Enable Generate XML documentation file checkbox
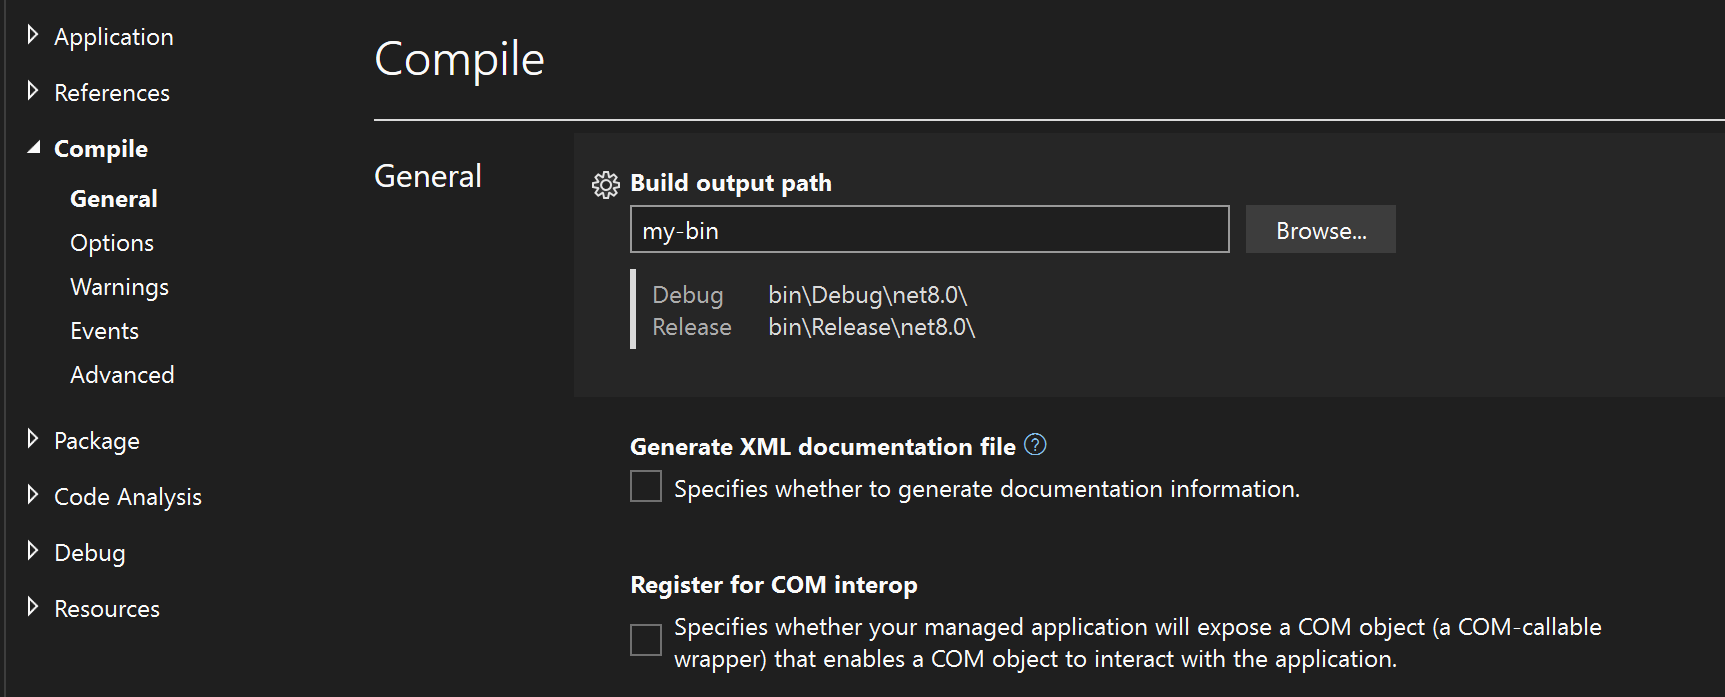This screenshot has height=697, width=1725. click(x=646, y=487)
